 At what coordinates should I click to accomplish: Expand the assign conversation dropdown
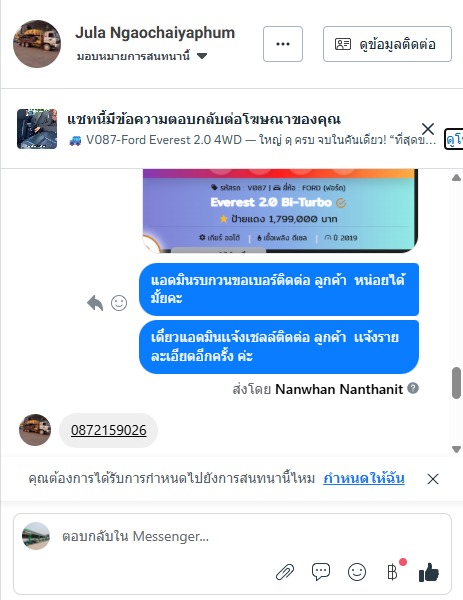point(142,56)
